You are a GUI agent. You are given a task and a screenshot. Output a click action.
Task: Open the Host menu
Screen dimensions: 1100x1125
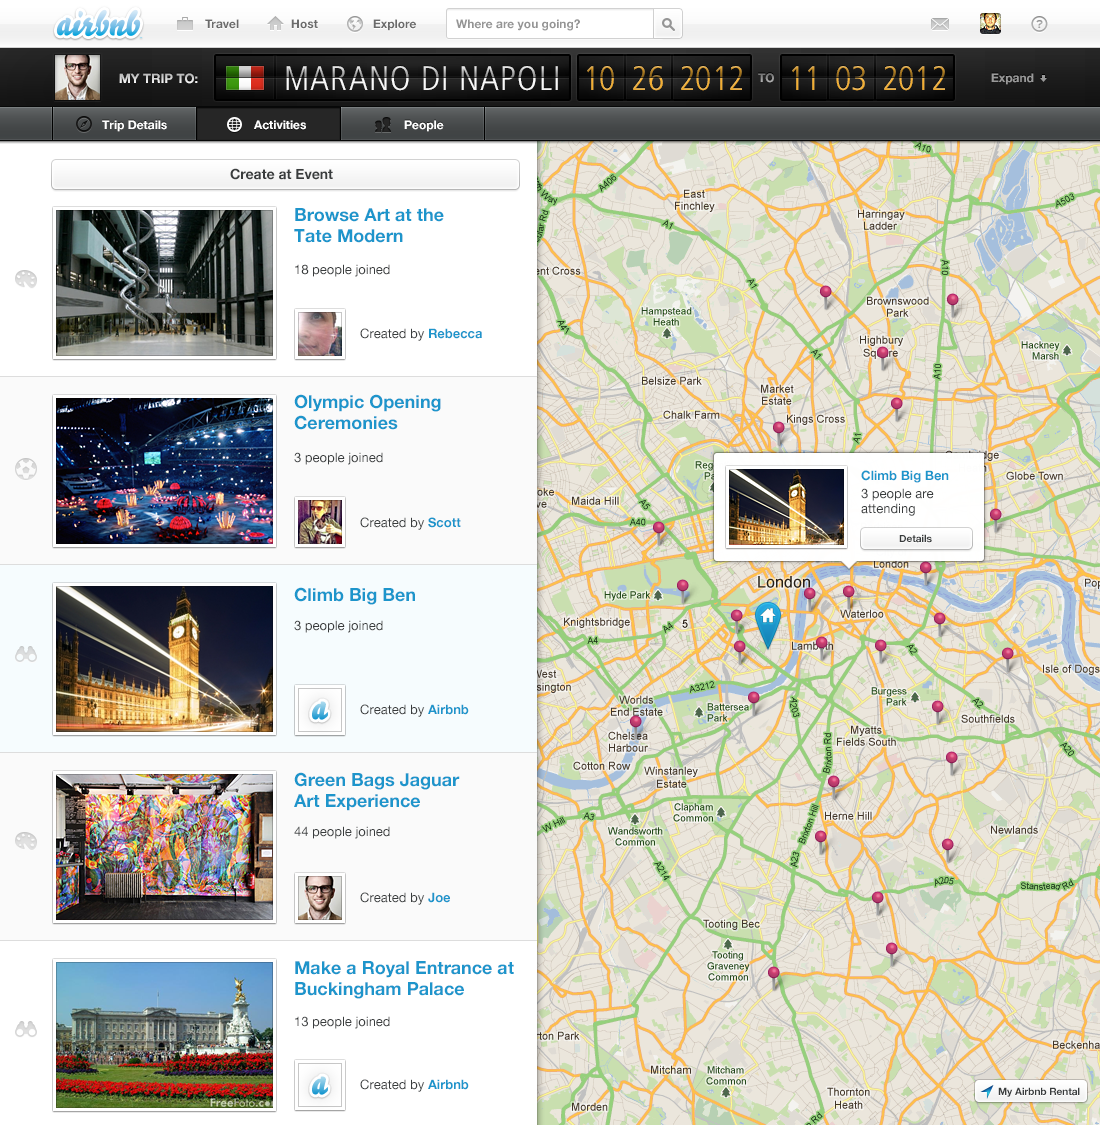point(293,24)
